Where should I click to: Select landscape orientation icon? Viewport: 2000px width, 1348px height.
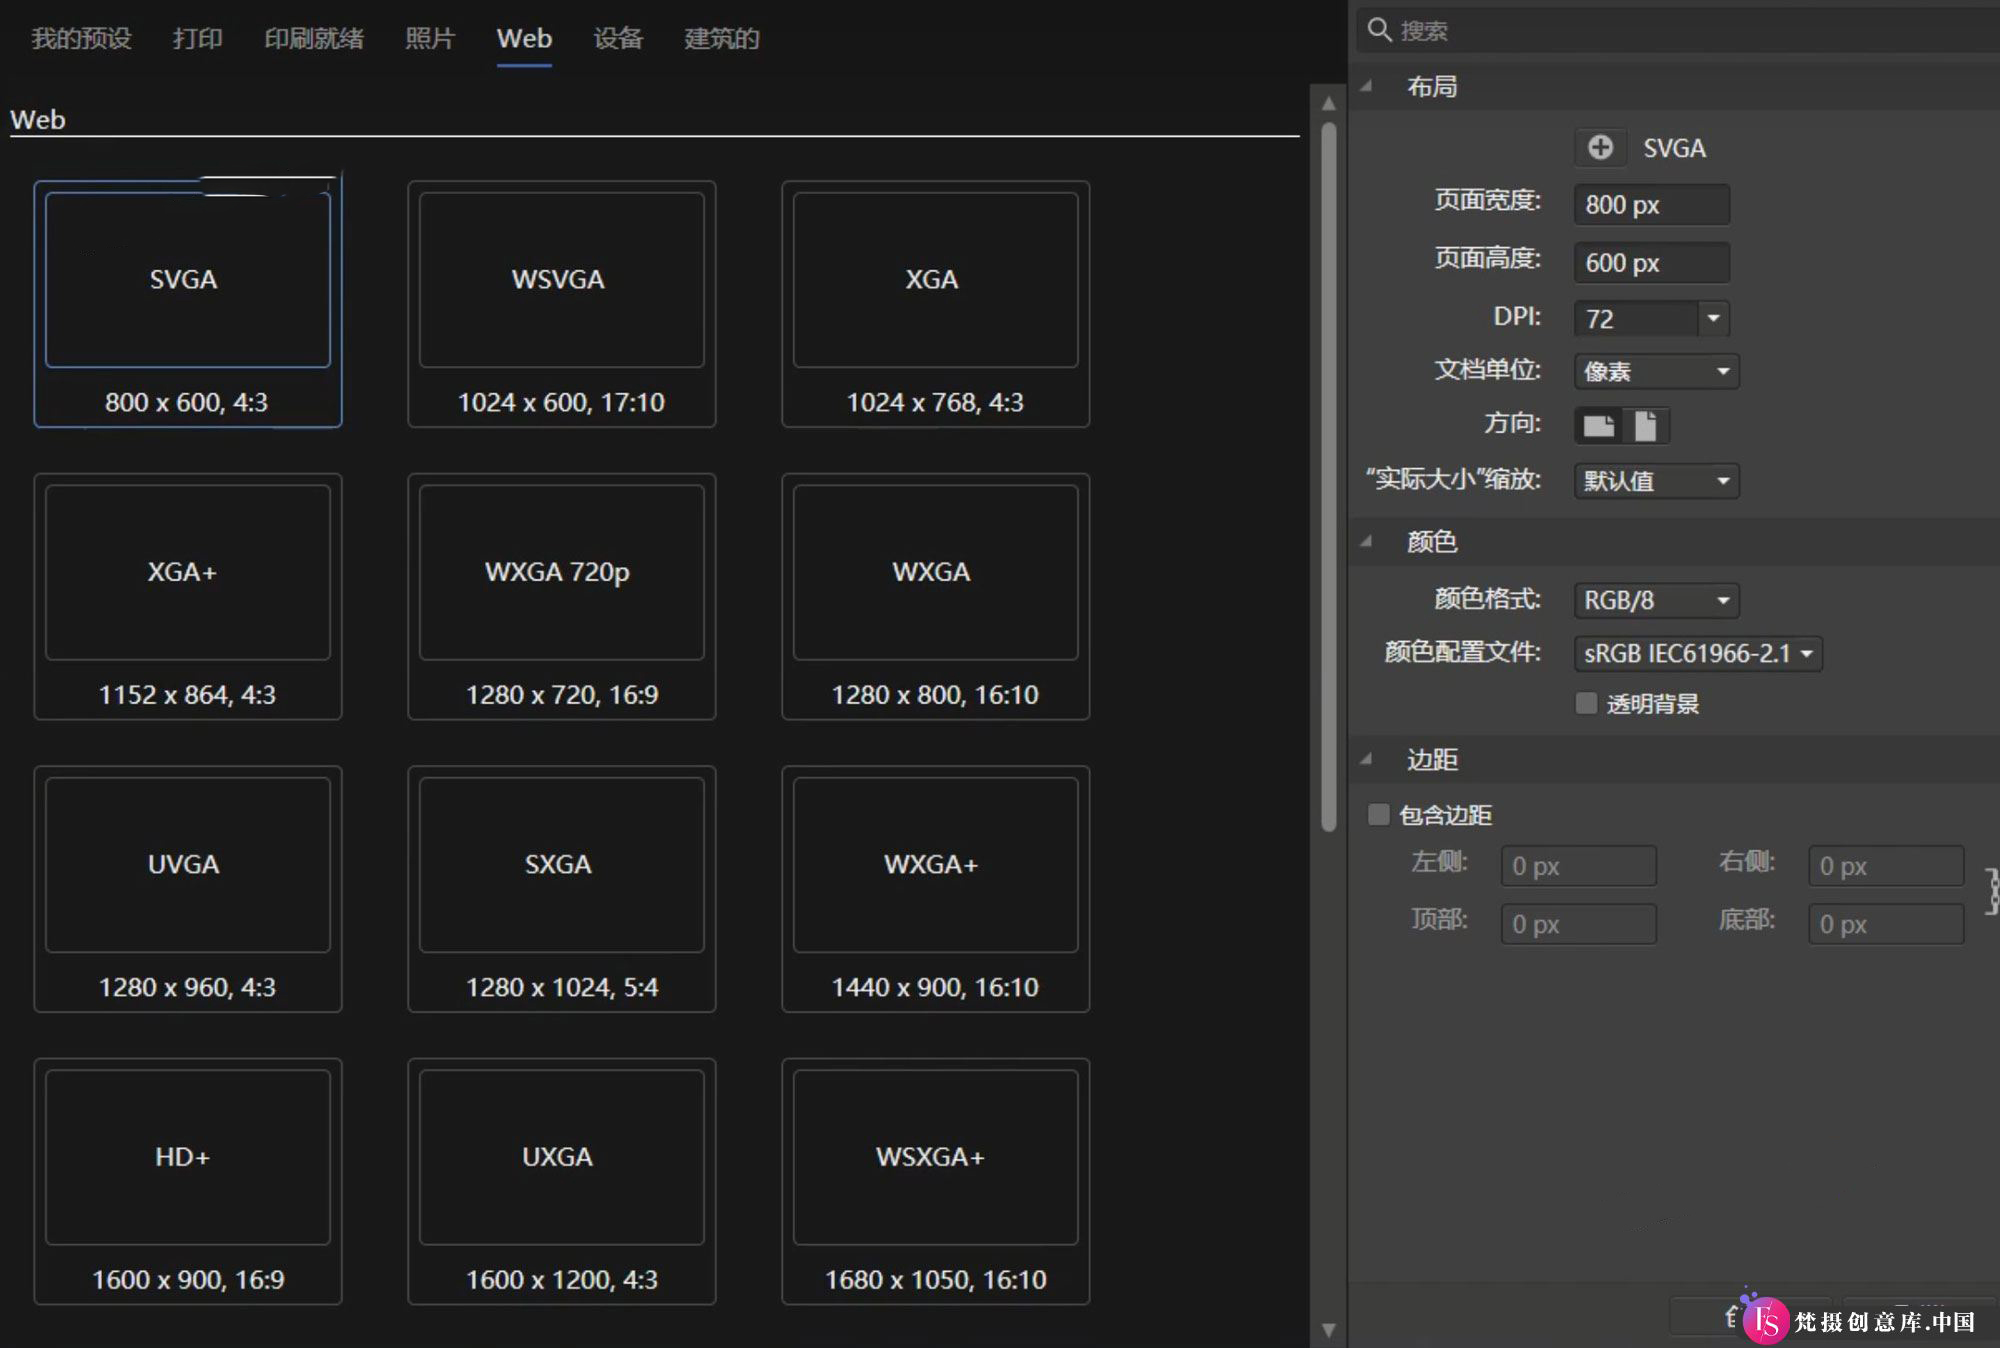(x=1598, y=426)
